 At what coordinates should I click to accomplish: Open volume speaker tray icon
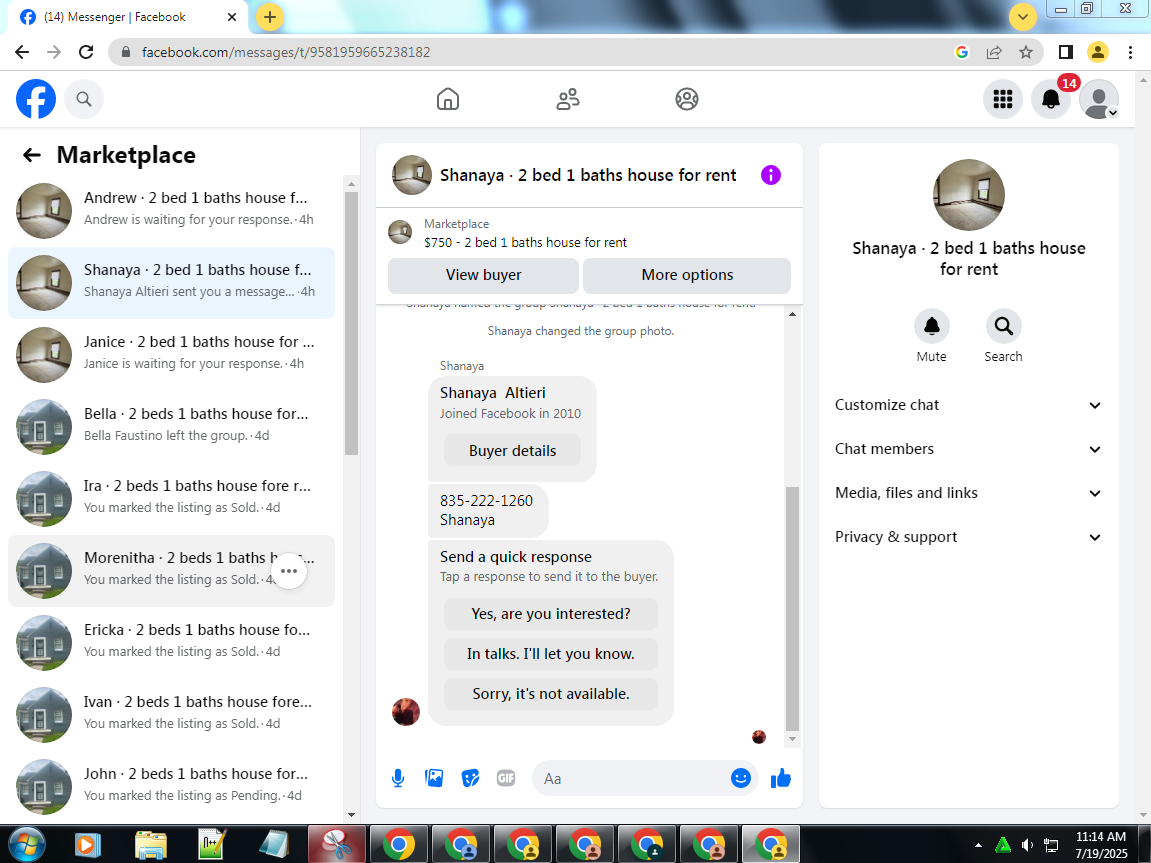click(x=1027, y=845)
